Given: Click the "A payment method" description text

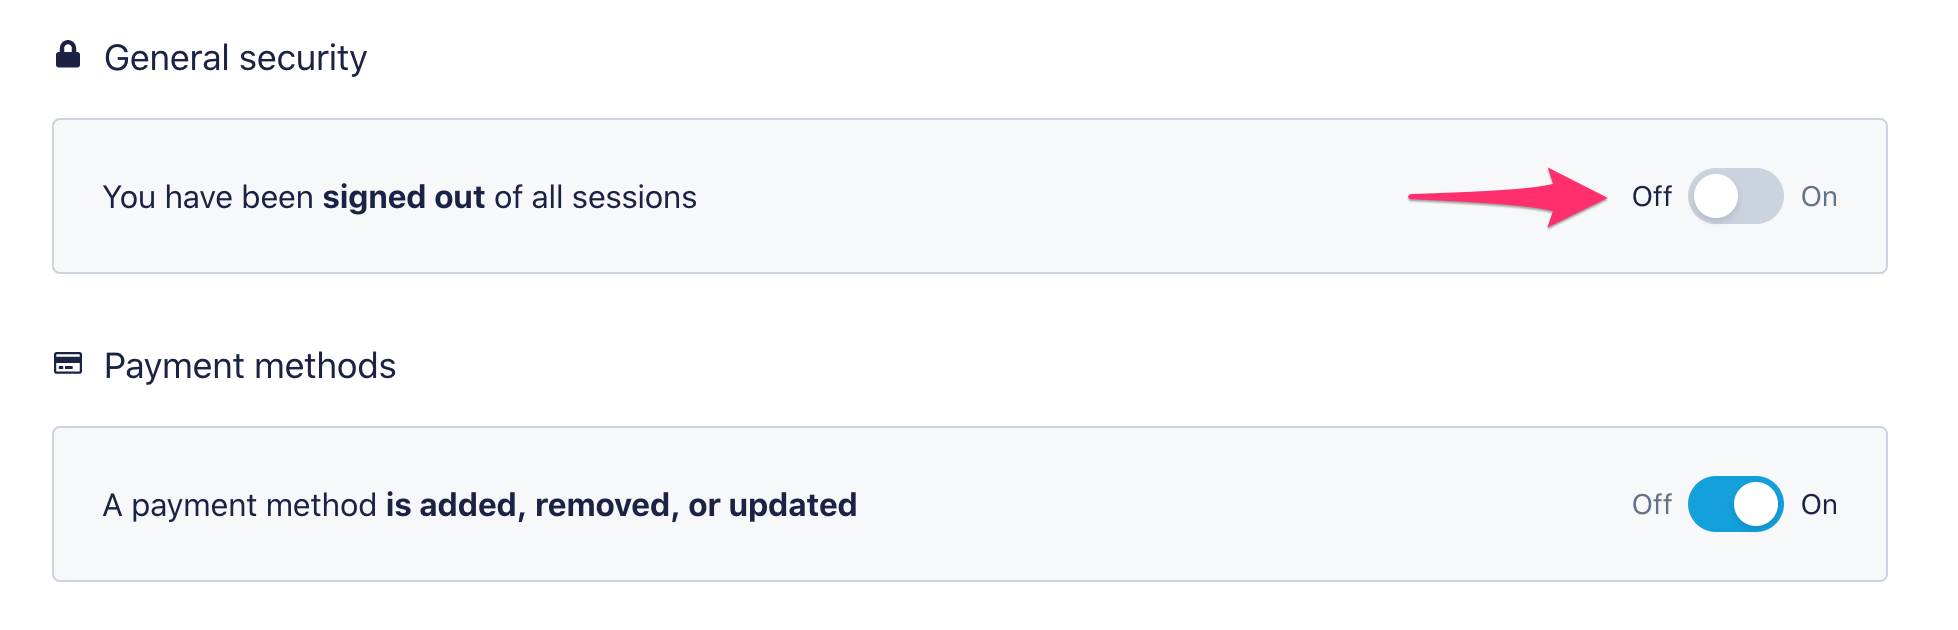Looking at the screenshot, I should click(240, 505).
